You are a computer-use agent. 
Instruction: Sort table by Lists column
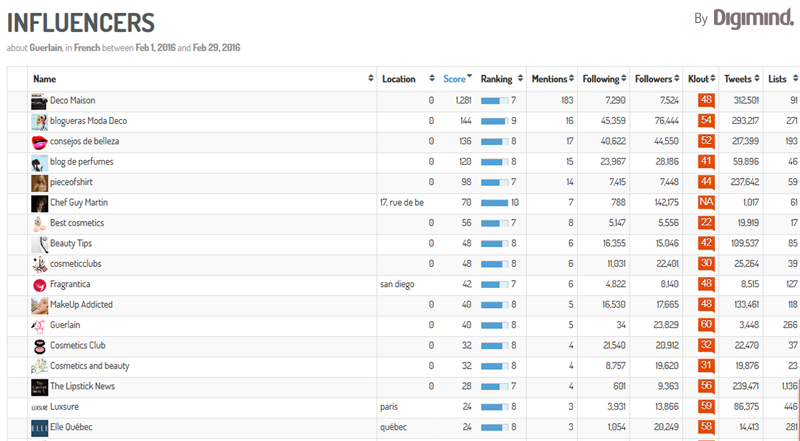[782, 79]
